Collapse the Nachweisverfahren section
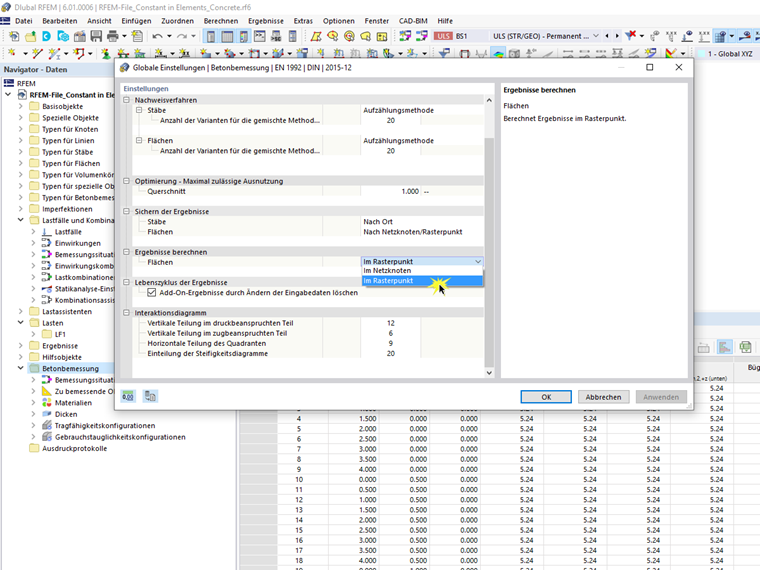Image resolution: width=760 pixels, height=570 pixels. point(127,100)
